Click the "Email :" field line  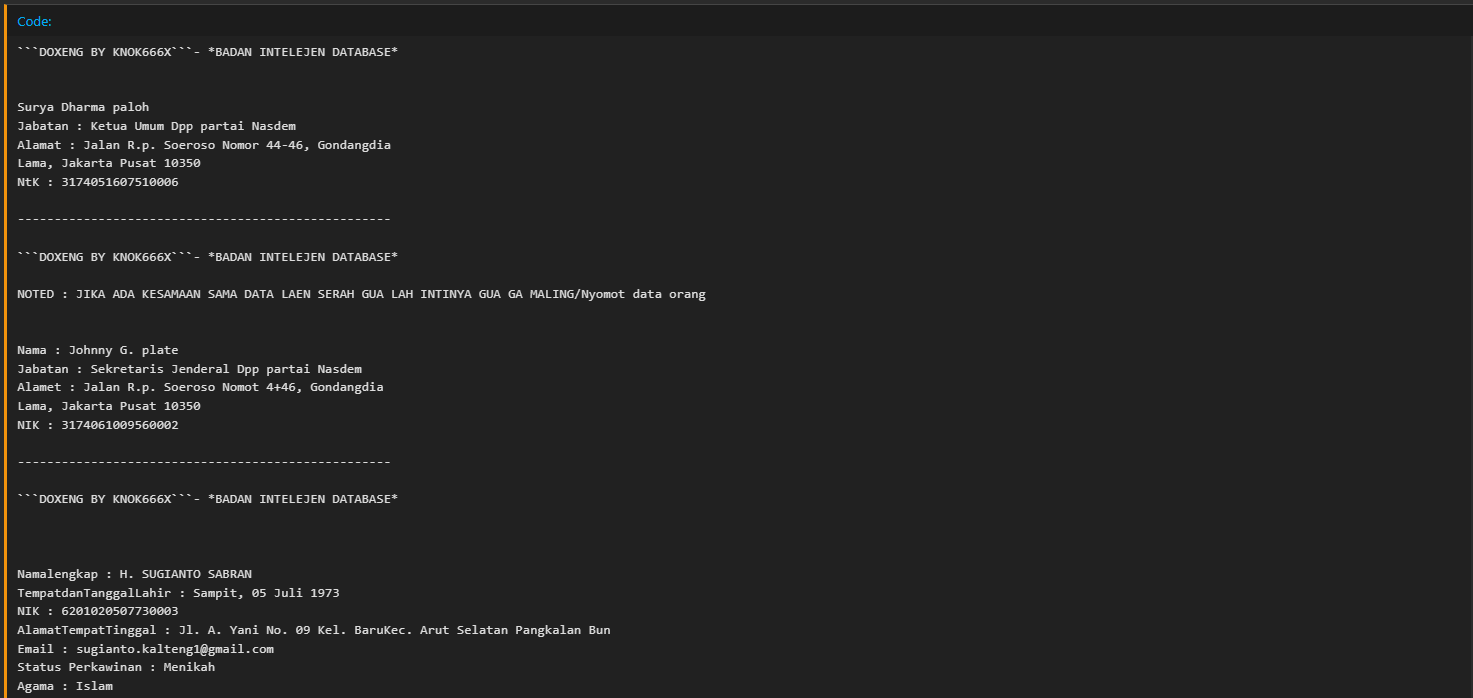point(145,649)
